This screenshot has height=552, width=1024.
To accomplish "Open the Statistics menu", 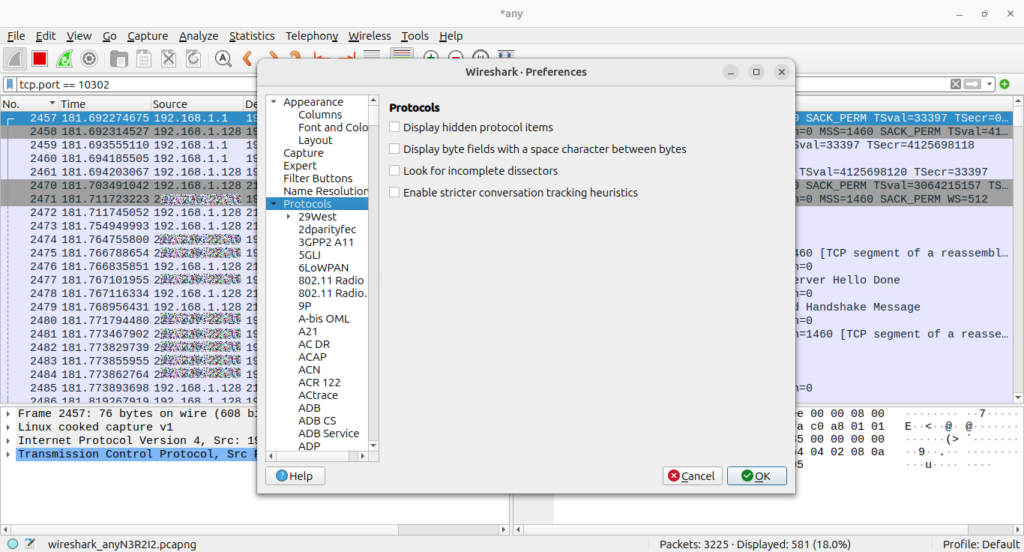I will (251, 36).
